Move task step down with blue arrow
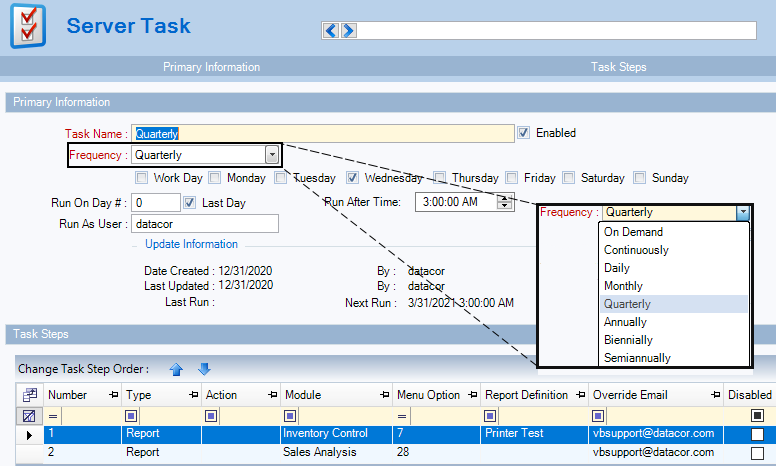 point(204,369)
